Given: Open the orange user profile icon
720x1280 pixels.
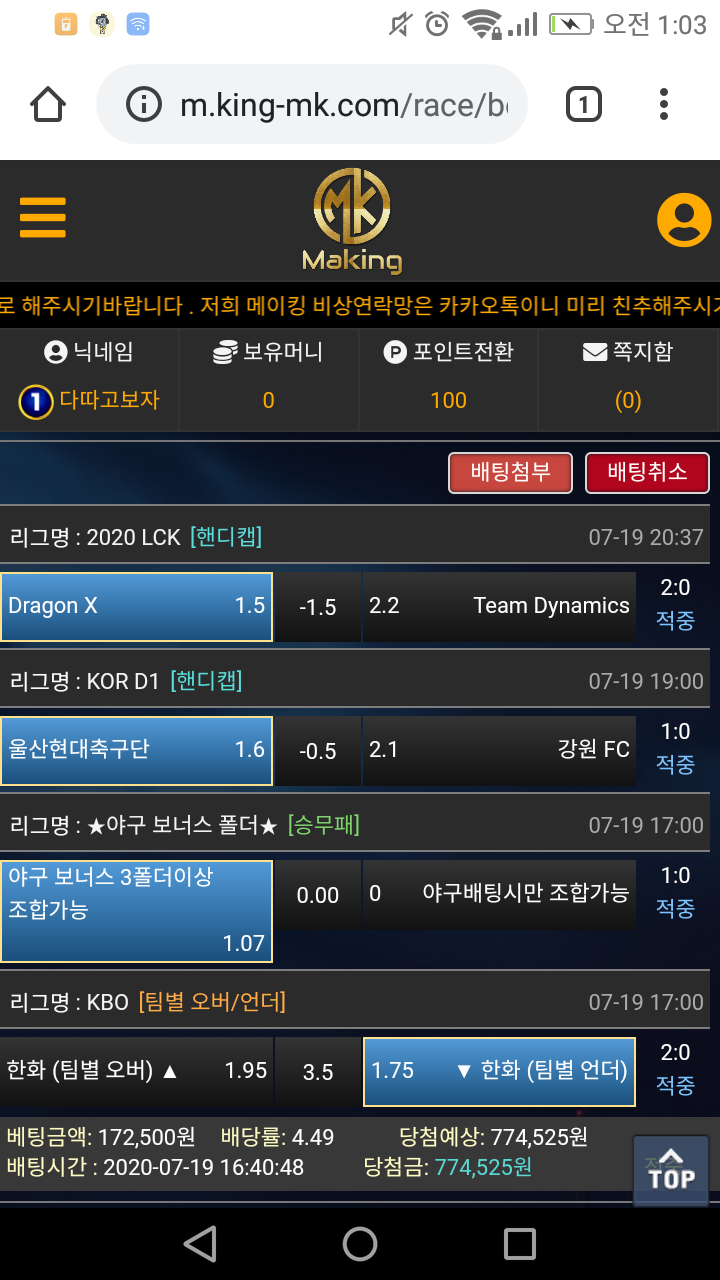Looking at the screenshot, I should point(684,219).
